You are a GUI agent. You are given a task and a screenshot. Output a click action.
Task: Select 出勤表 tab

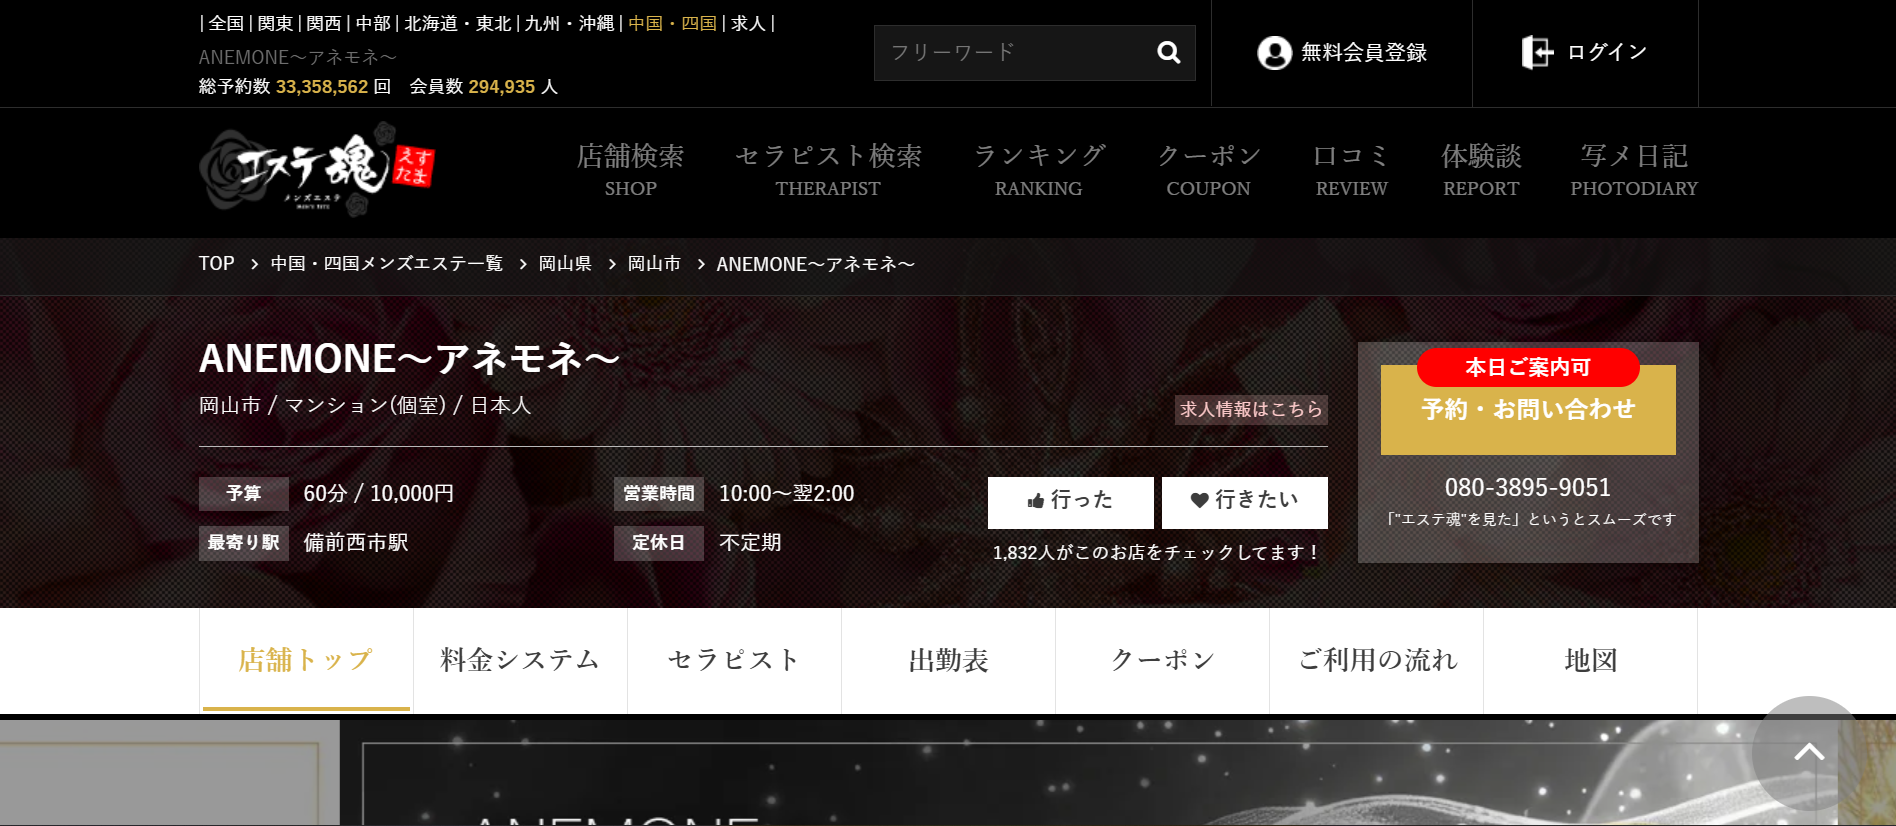click(948, 660)
